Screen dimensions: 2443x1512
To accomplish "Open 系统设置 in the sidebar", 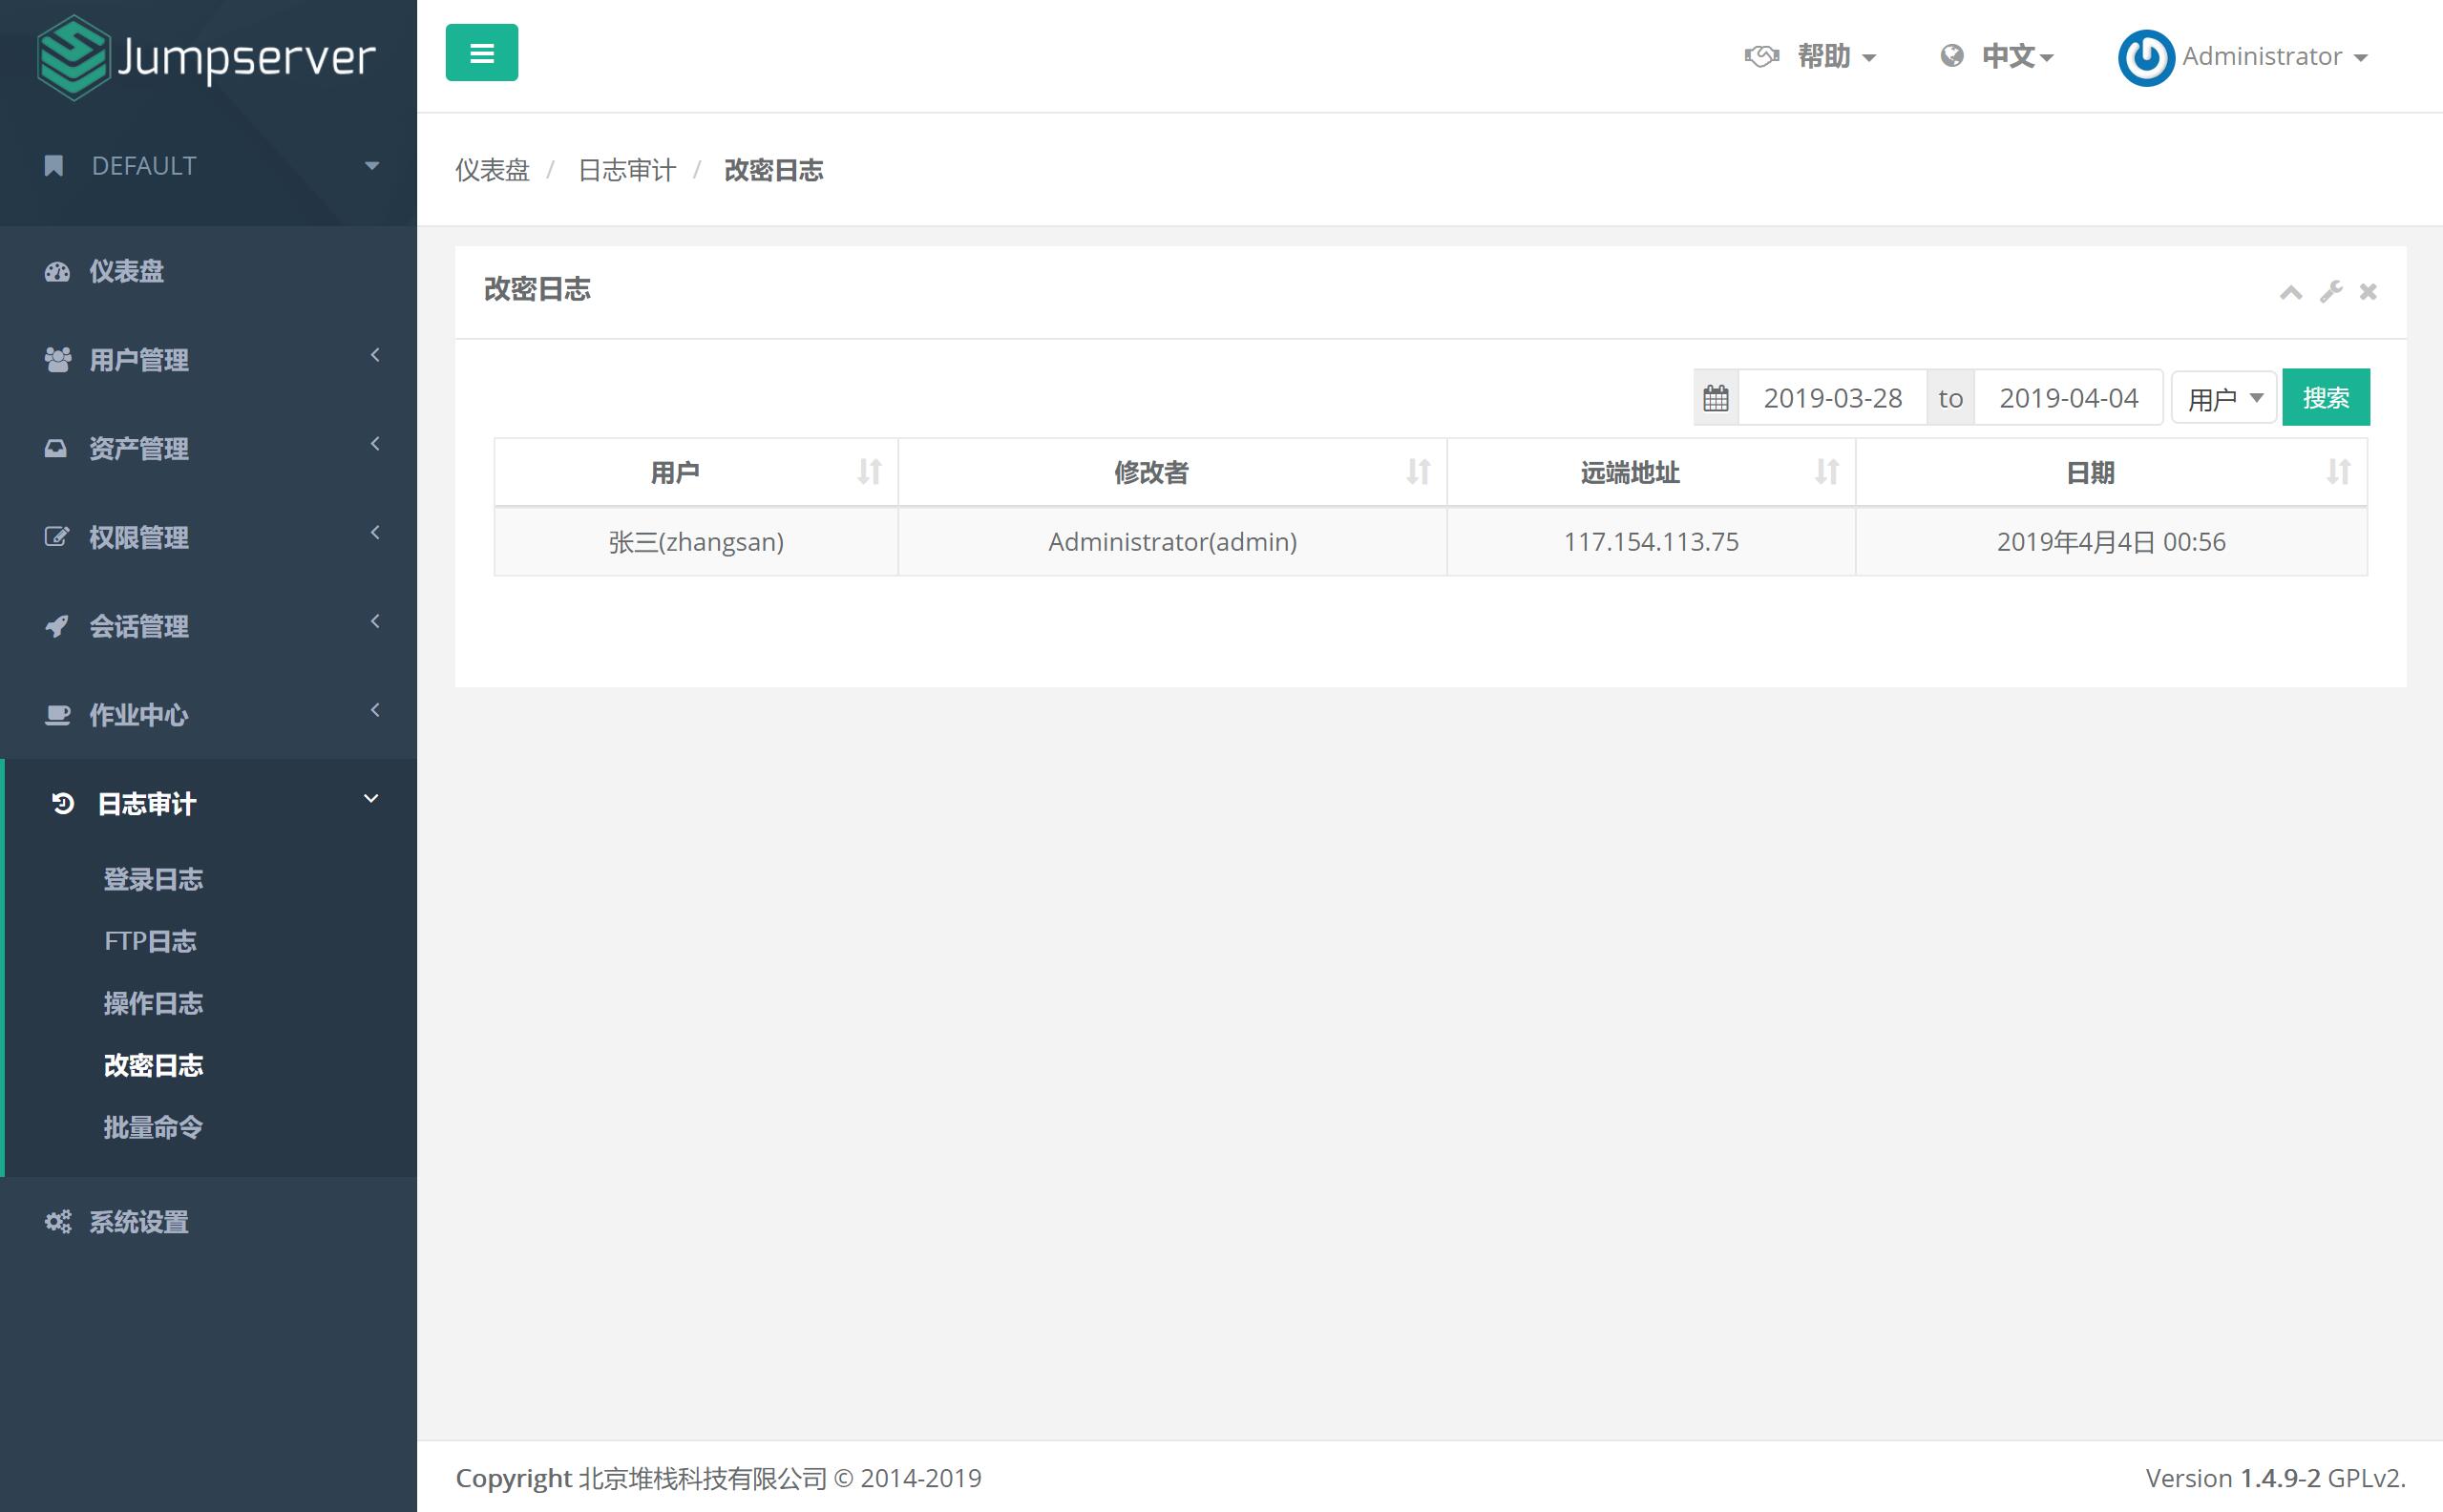I will click(x=139, y=1222).
